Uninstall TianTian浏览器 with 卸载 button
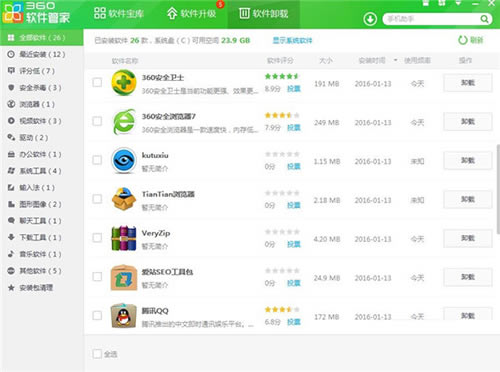The image size is (500, 372). (468, 199)
